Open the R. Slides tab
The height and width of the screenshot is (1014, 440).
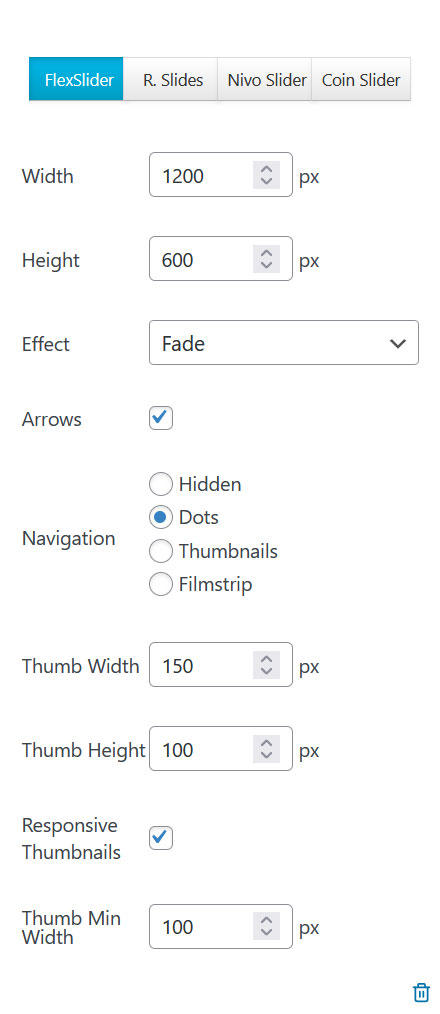pyautogui.click(x=171, y=80)
